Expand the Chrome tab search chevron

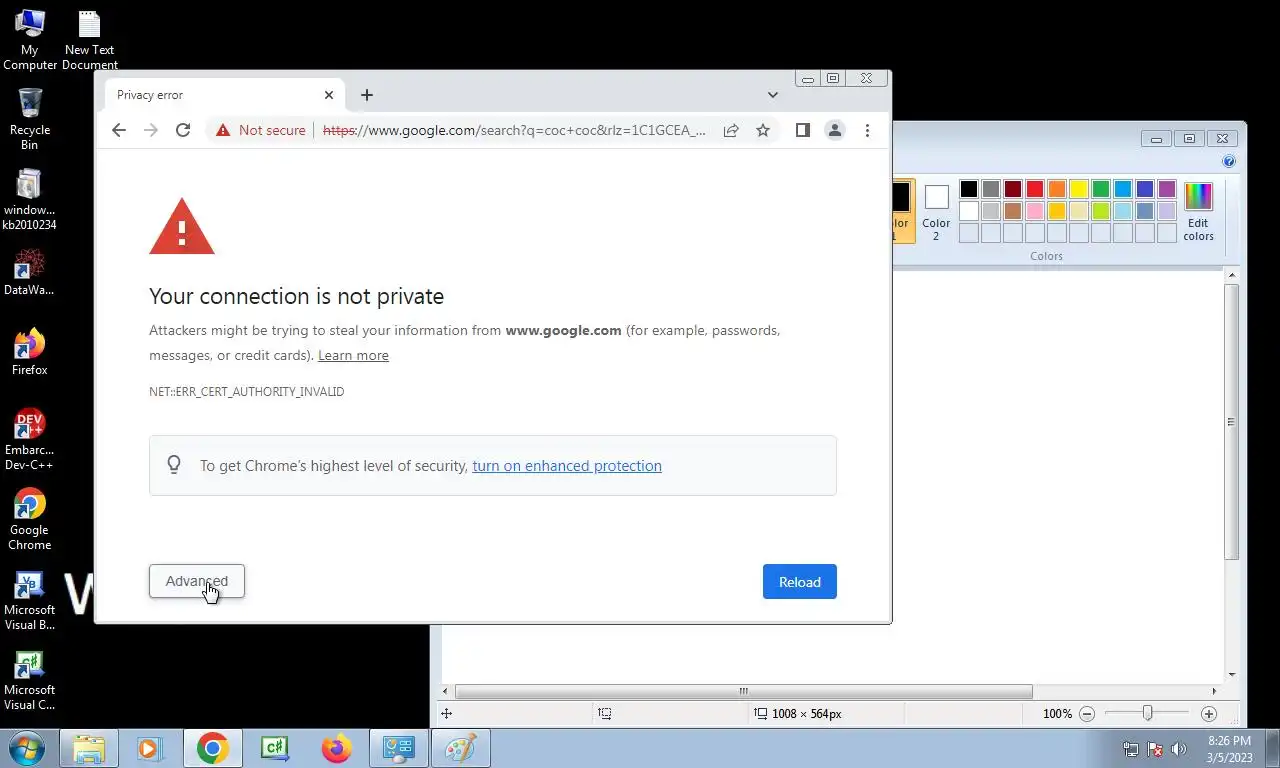(x=772, y=95)
